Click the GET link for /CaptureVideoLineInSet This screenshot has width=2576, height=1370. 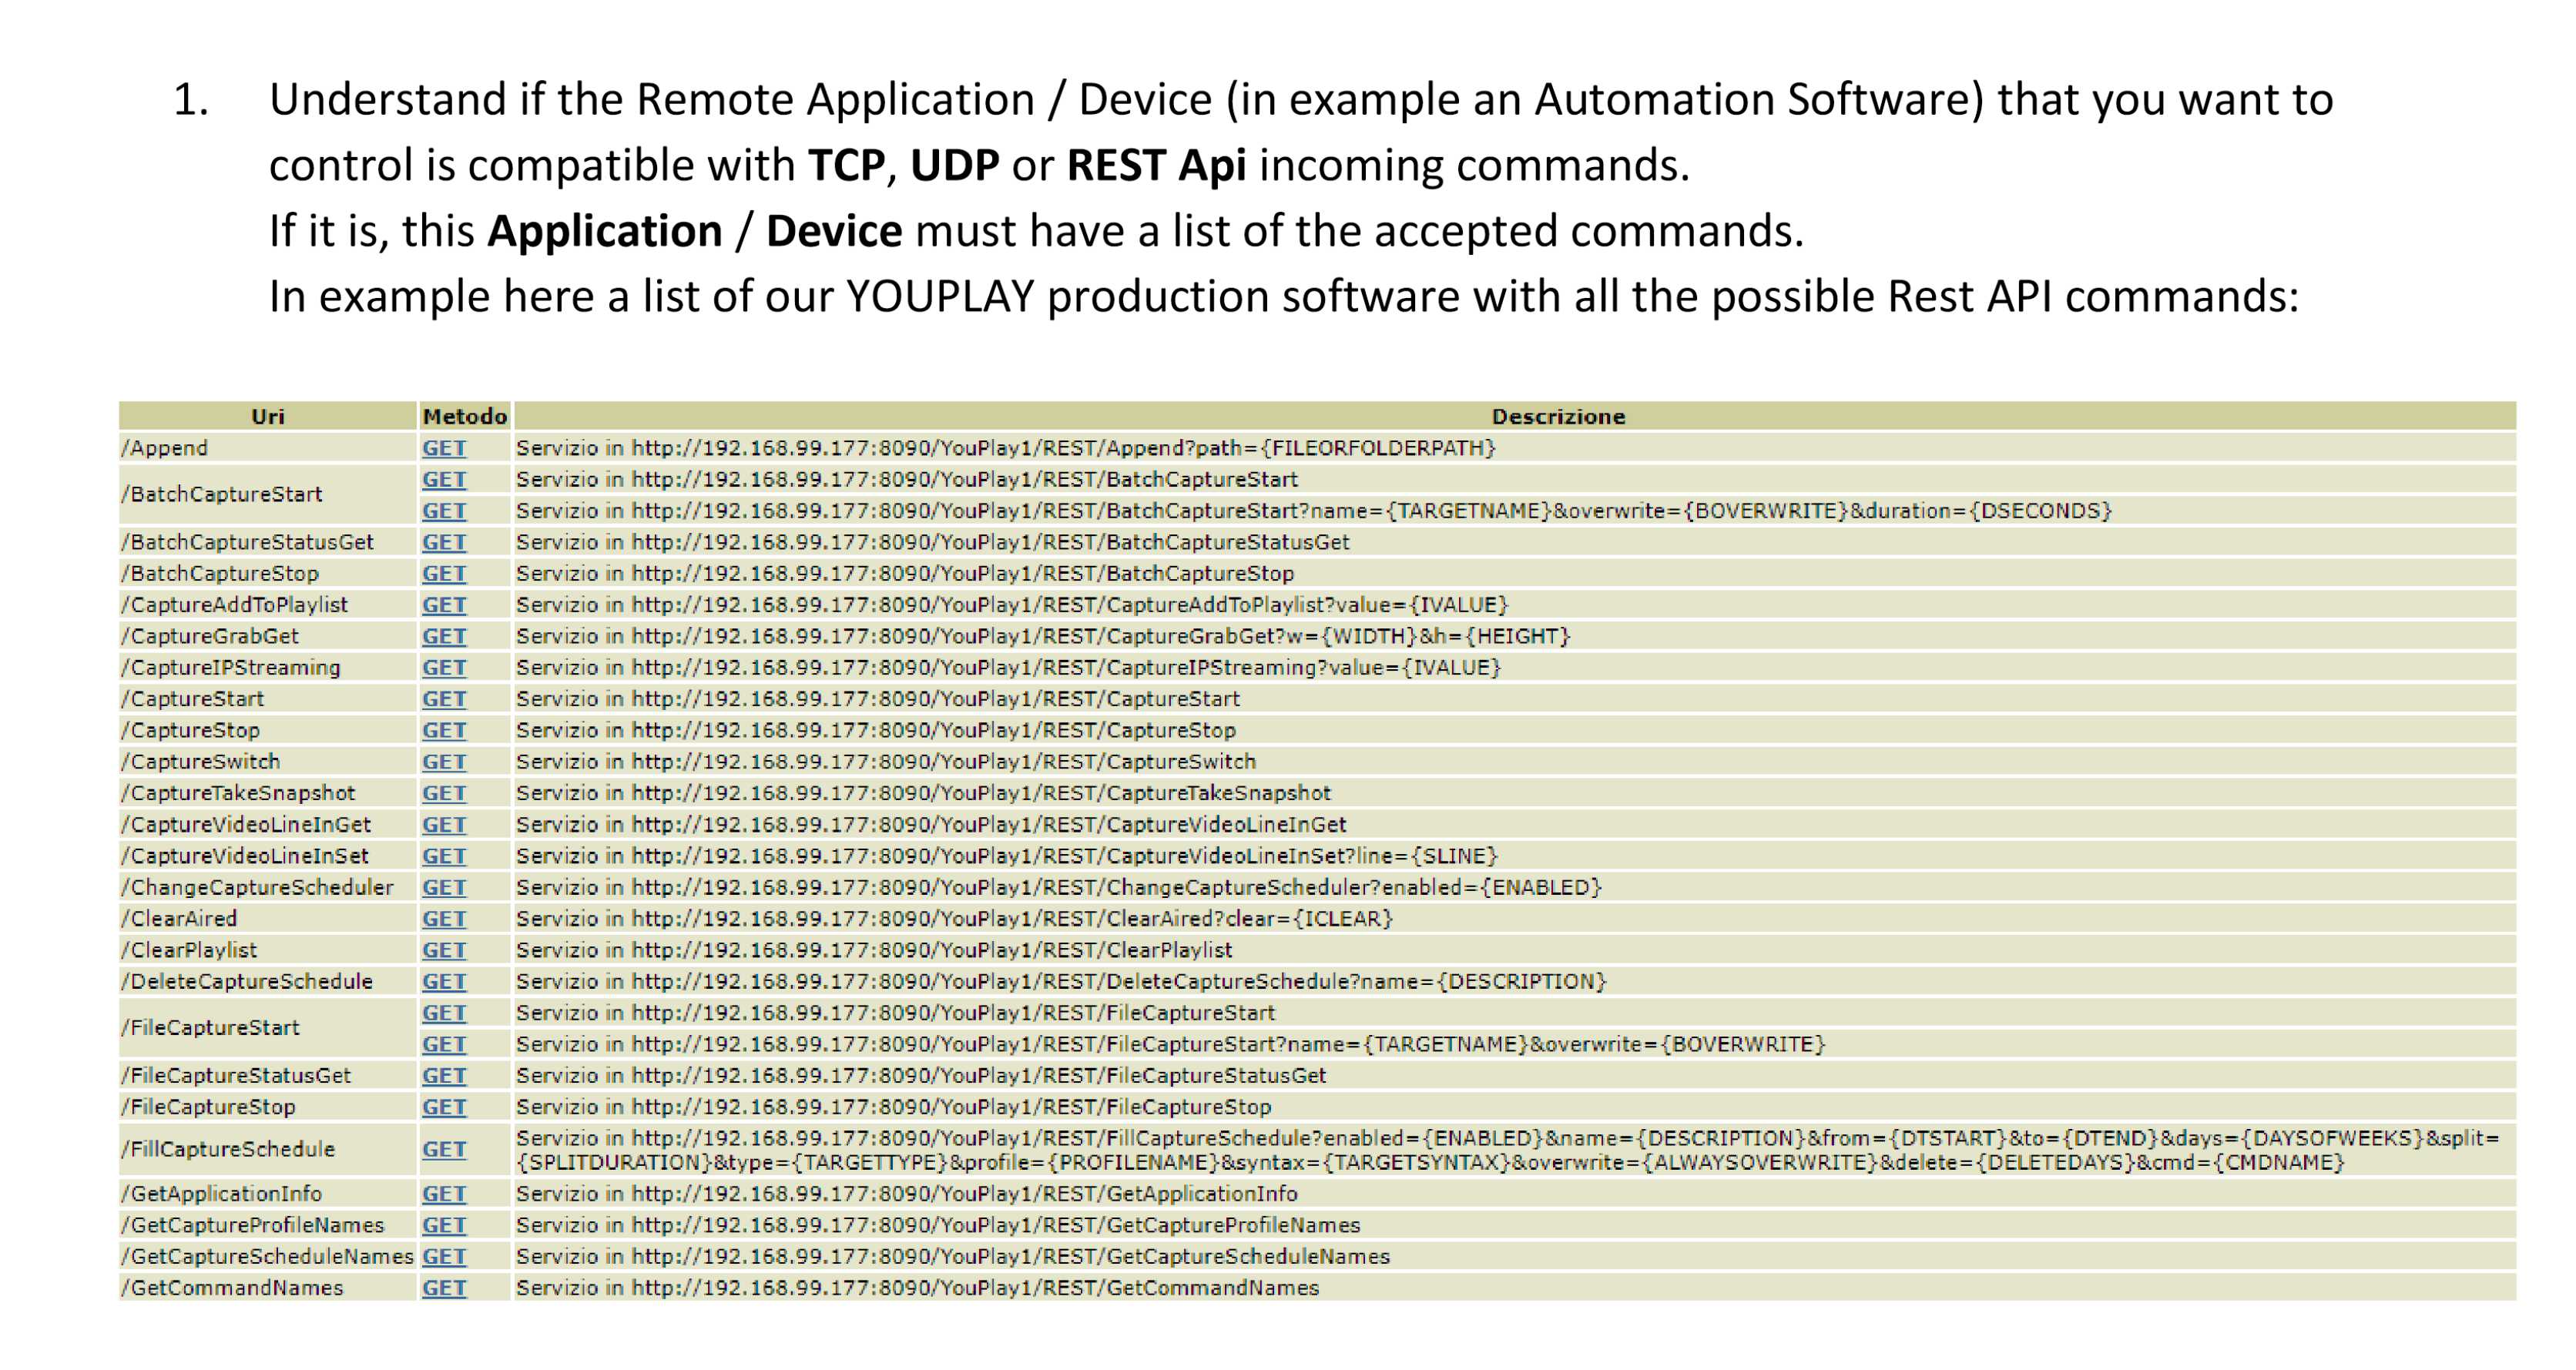[443, 856]
